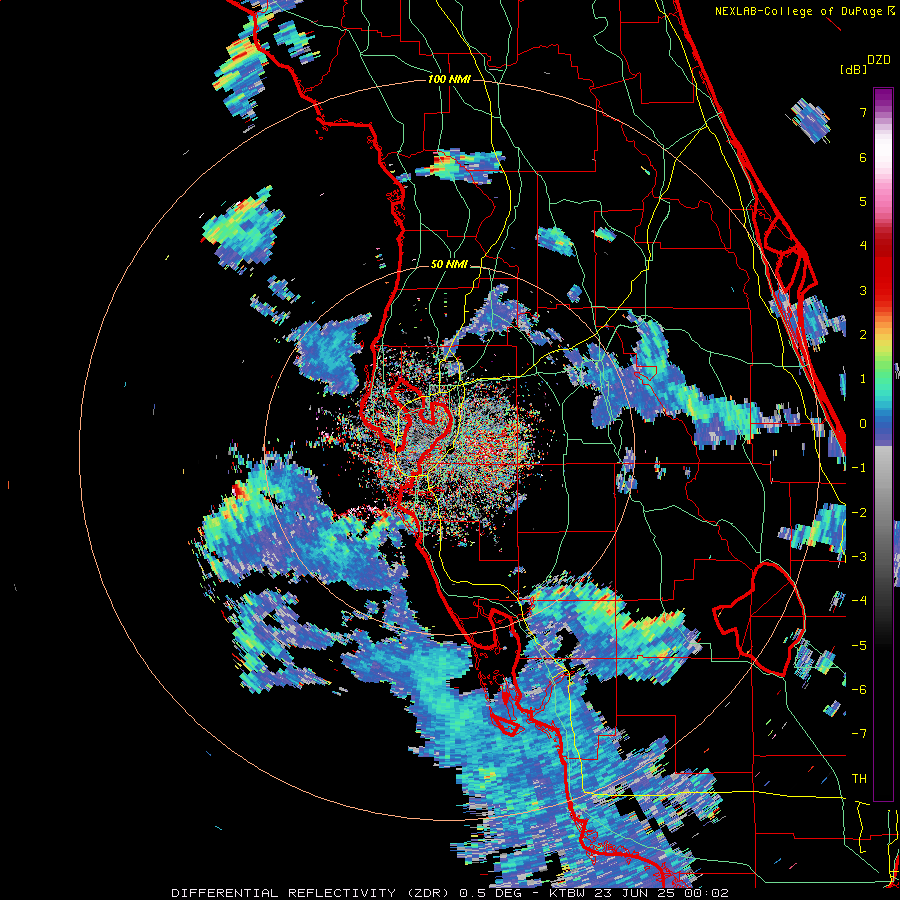Click the TH threshold label on legend
The height and width of the screenshot is (900, 900).
point(859,778)
